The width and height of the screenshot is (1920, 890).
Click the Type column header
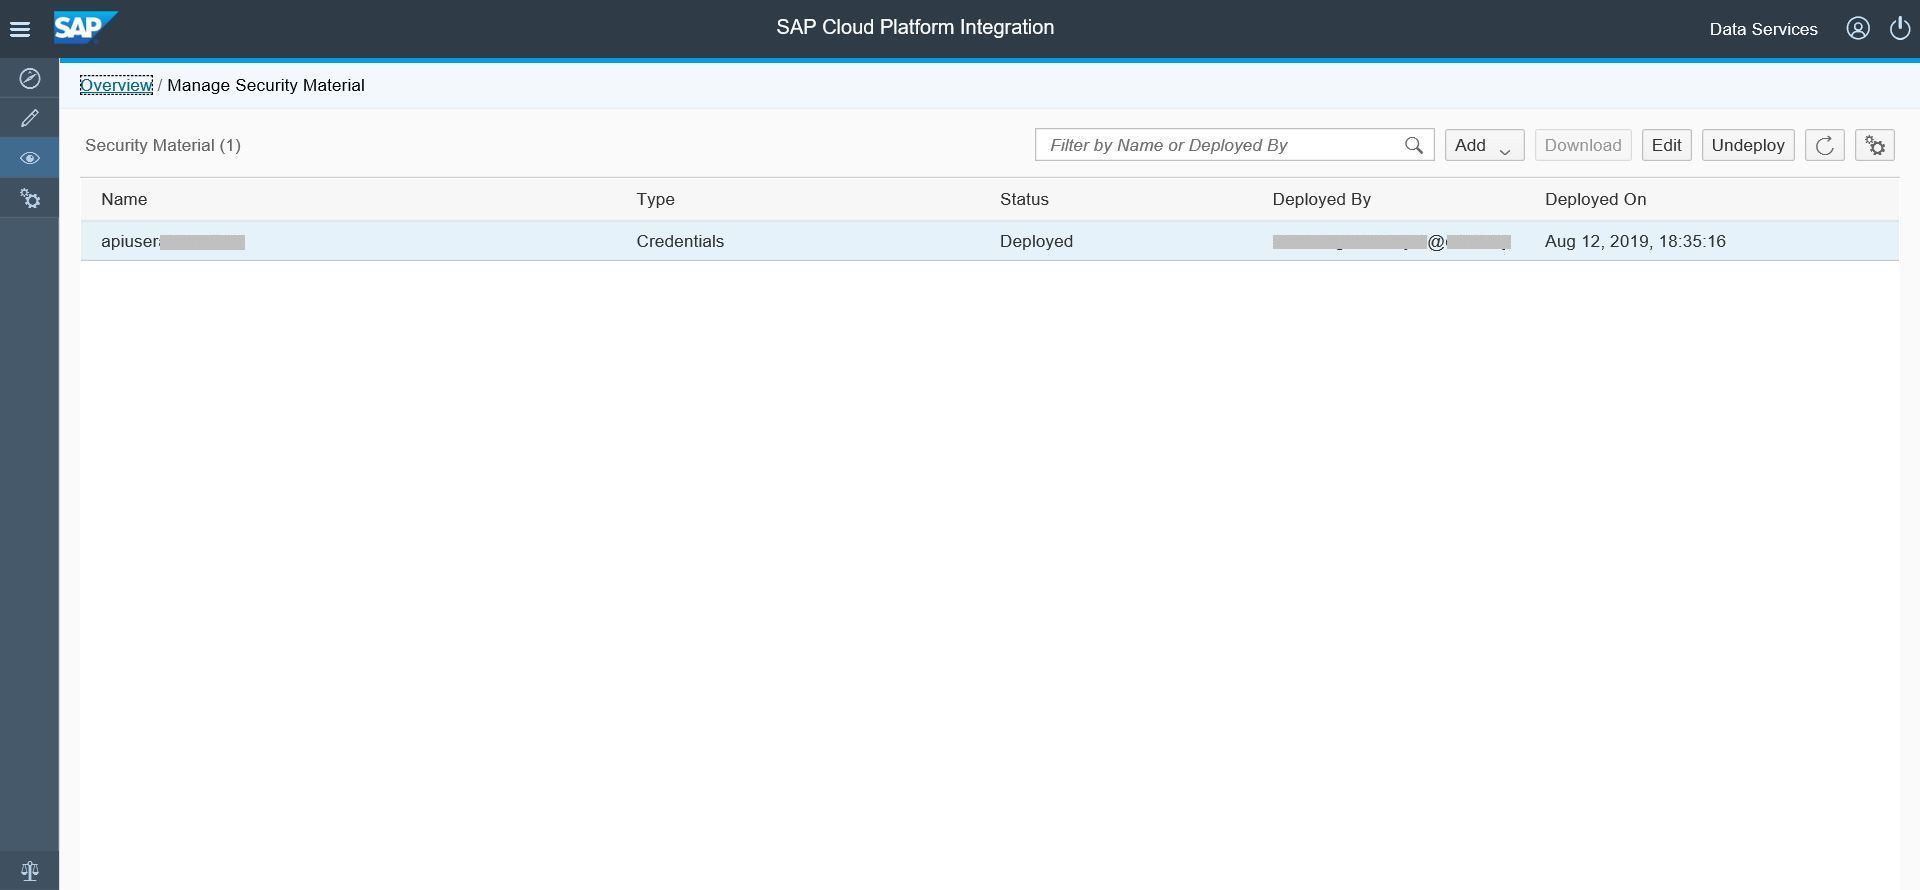point(656,199)
